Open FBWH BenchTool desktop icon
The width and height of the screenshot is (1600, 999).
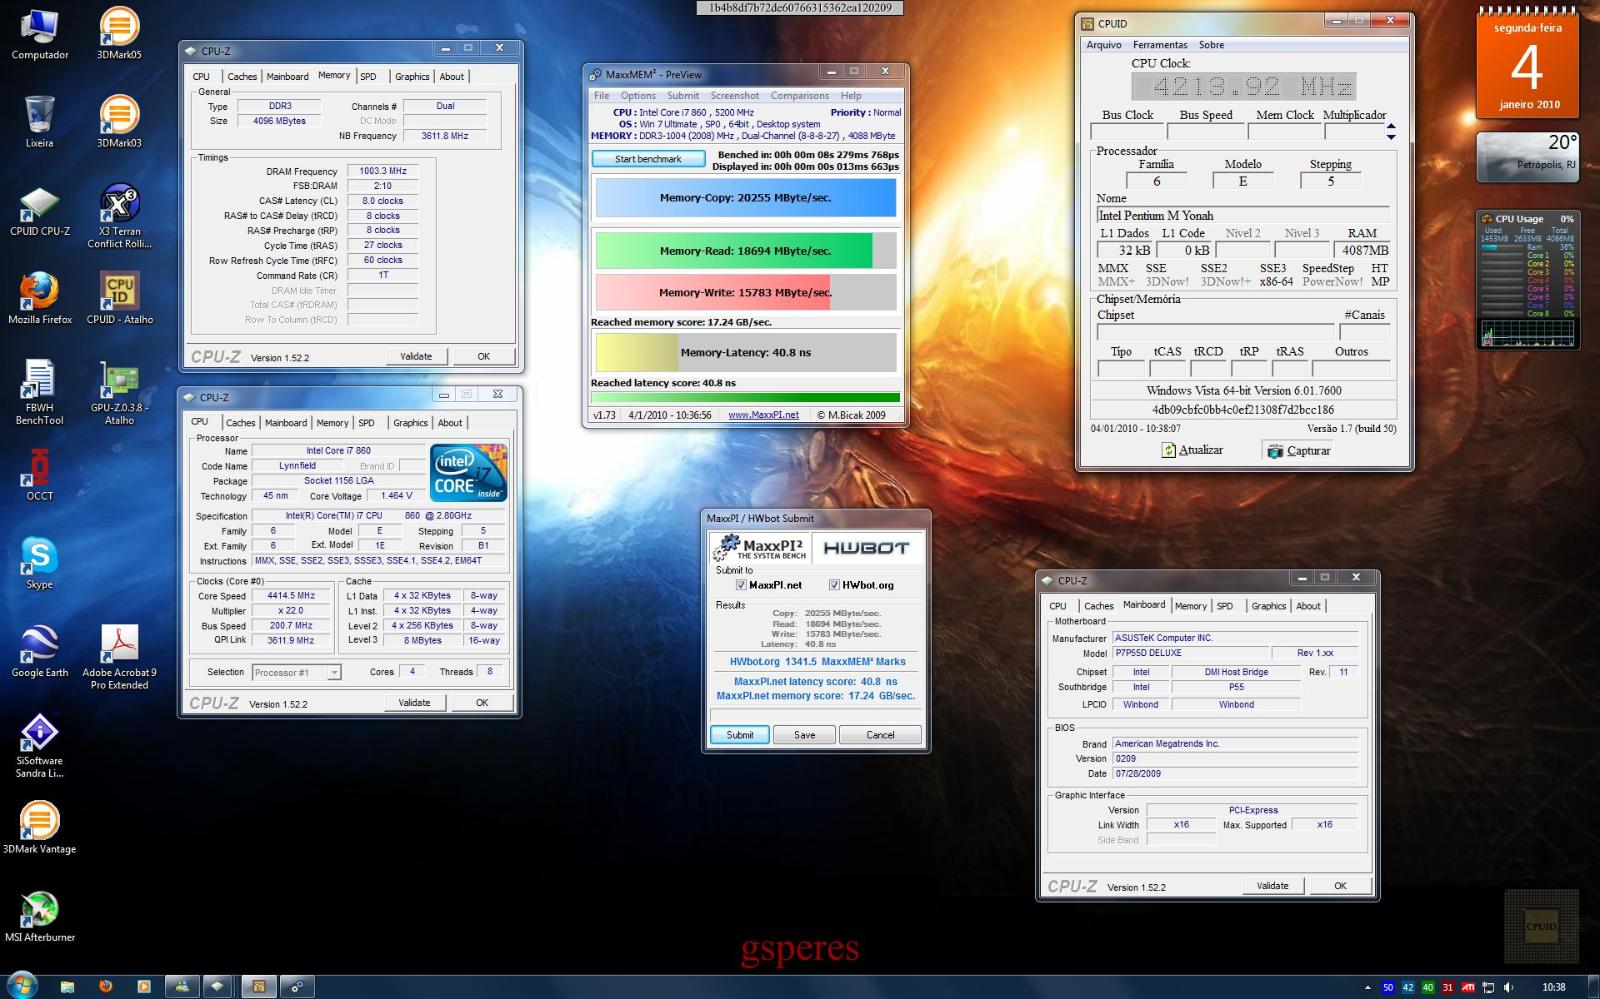40,392
